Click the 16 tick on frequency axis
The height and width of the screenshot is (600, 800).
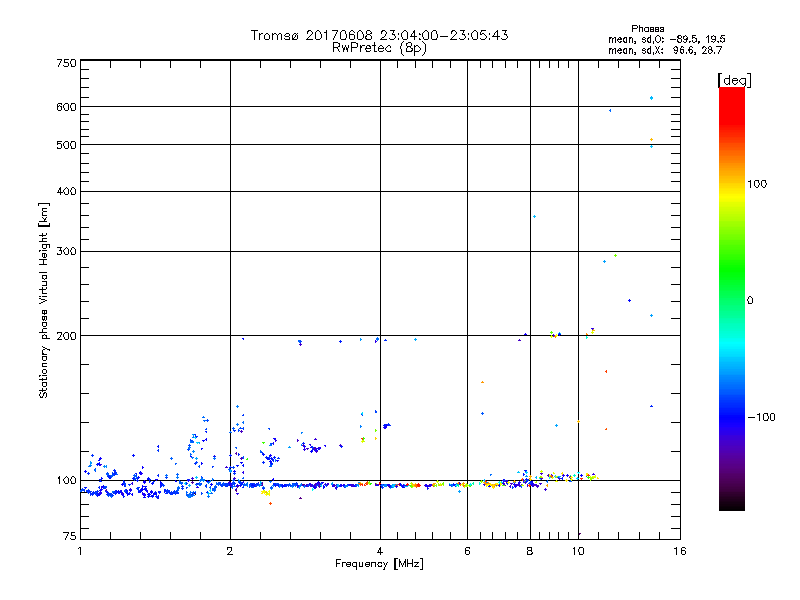point(679,551)
